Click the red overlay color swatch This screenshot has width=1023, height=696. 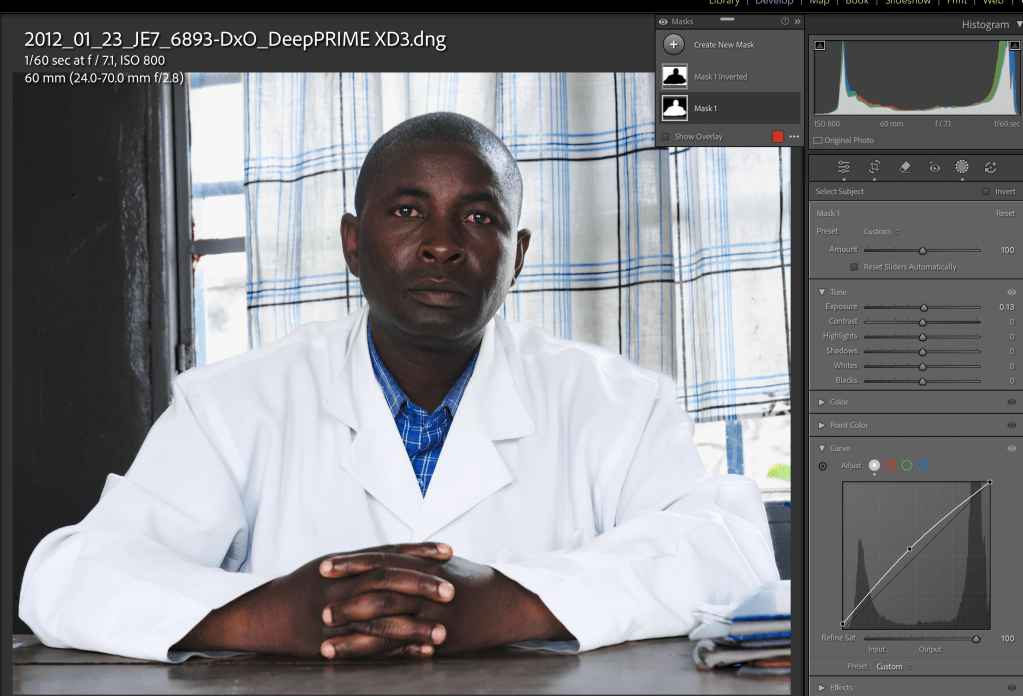click(x=778, y=136)
